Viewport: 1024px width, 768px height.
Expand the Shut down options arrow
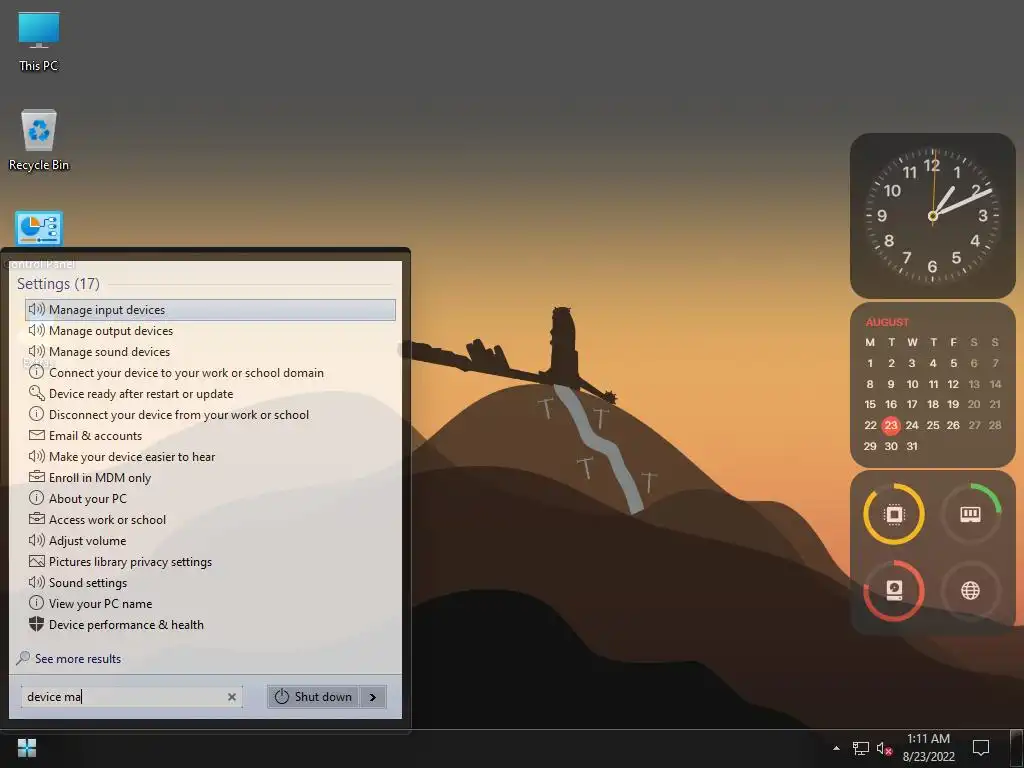[373, 697]
